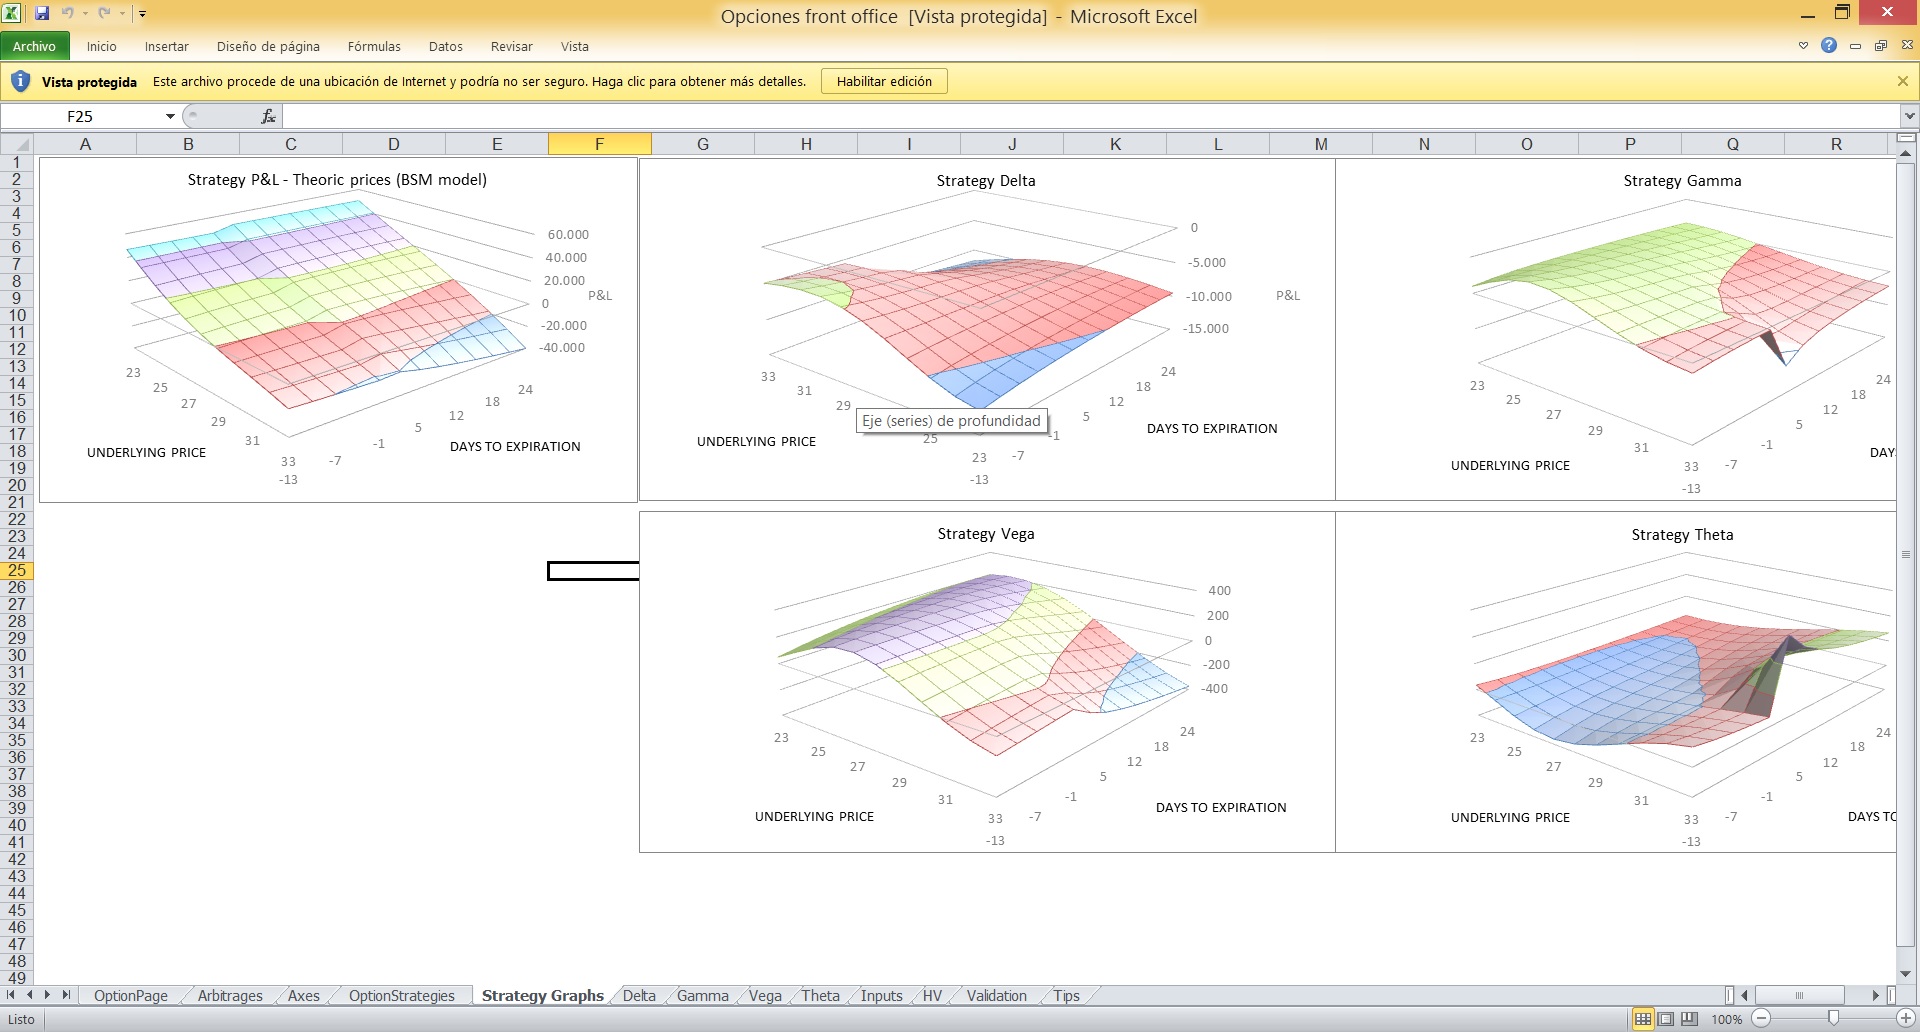Go to the next sheet with navigation arrow
The height and width of the screenshot is (1032, 1920).
click(x=47, y=995)
